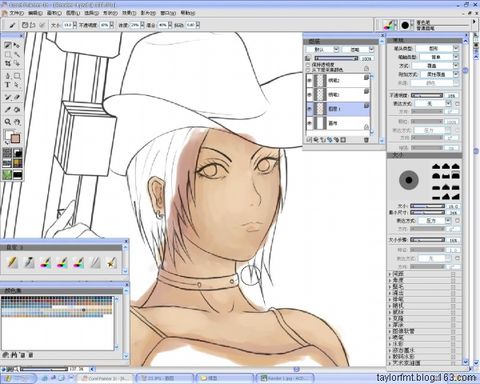Select the Crop tool
The width and height of the screenshot is (480, 384).
(x=8, y=63)
